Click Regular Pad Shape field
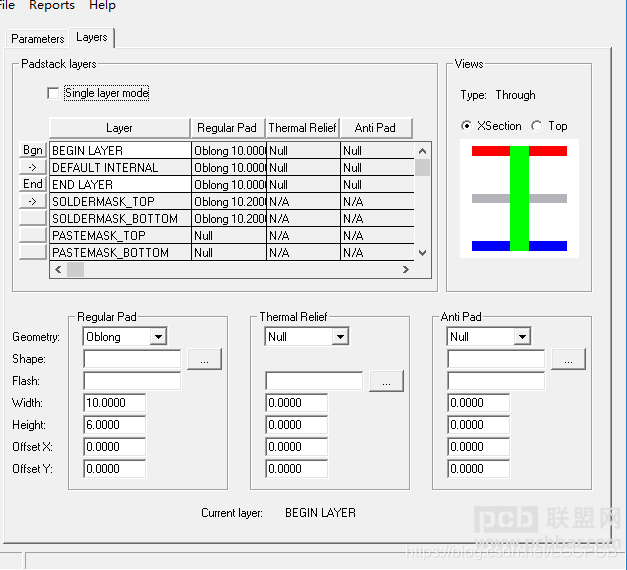Image resolution: width=627 pixels, height=570 pixels. pos(132,359)
